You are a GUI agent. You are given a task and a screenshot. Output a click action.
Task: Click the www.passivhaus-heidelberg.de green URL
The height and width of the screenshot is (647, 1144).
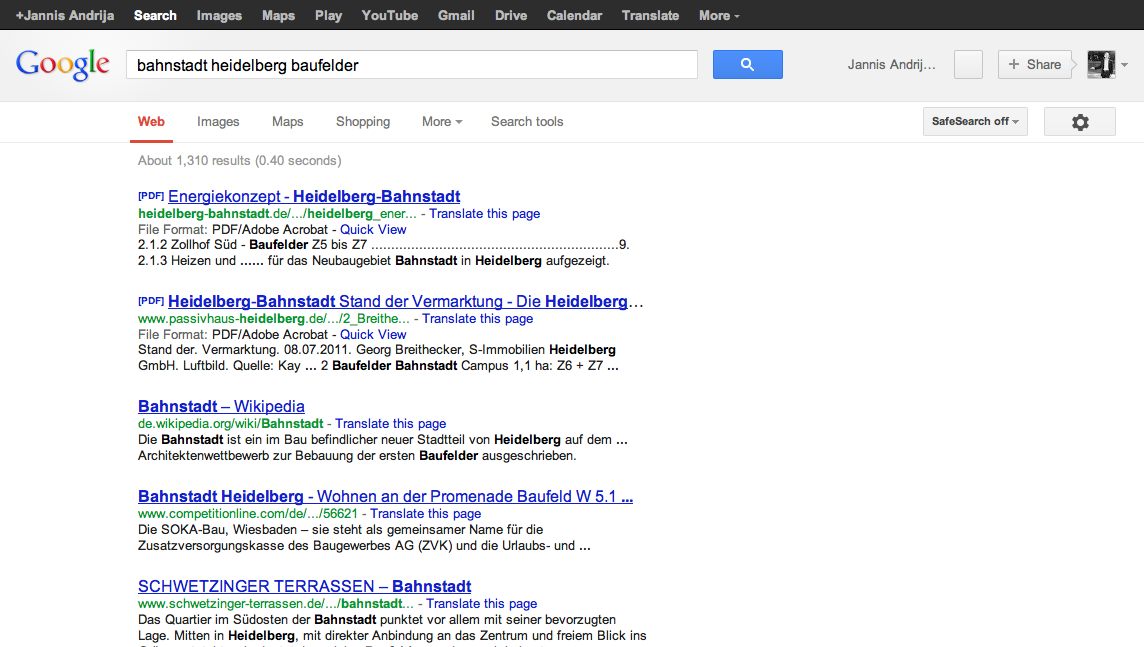click(274, 319)
